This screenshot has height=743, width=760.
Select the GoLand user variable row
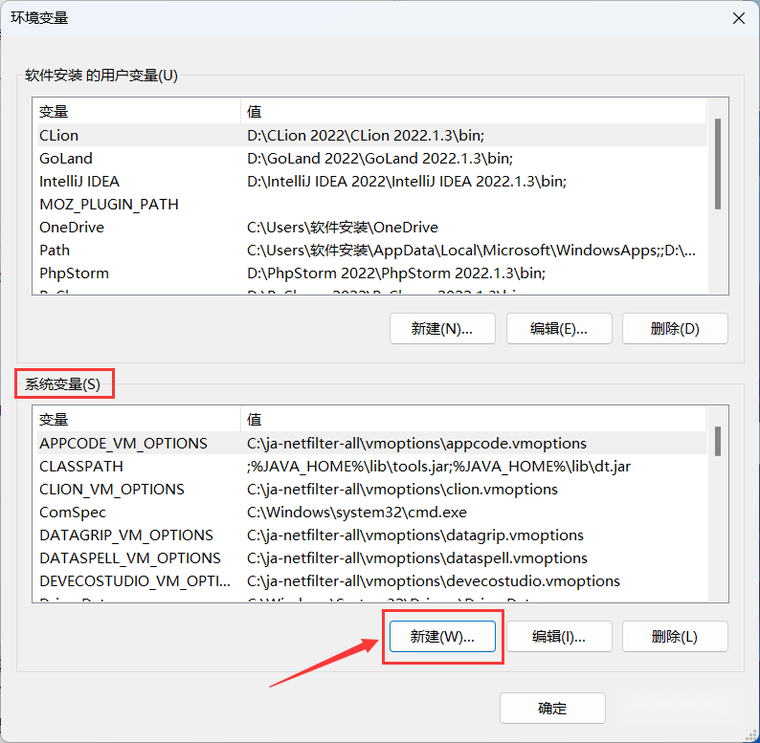click(371, 158)
